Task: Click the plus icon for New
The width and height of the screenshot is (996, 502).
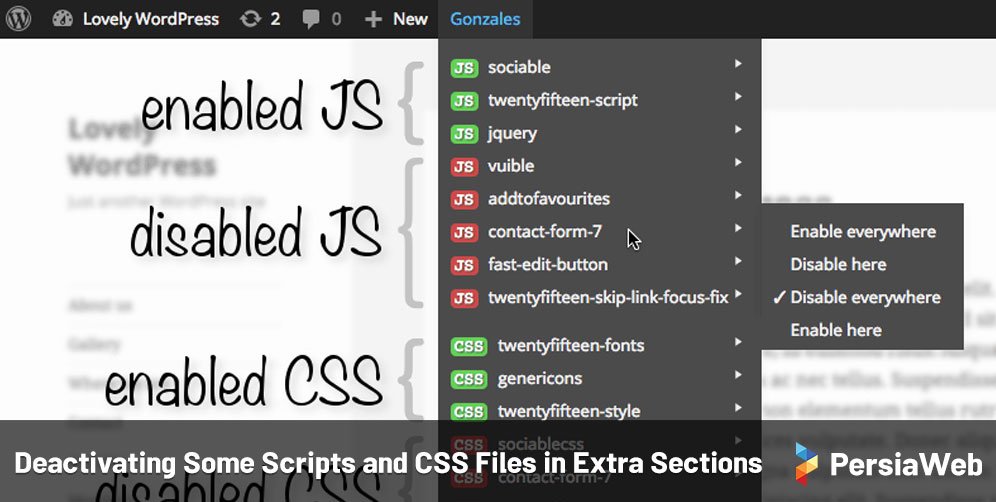Action: coord(373,19)
